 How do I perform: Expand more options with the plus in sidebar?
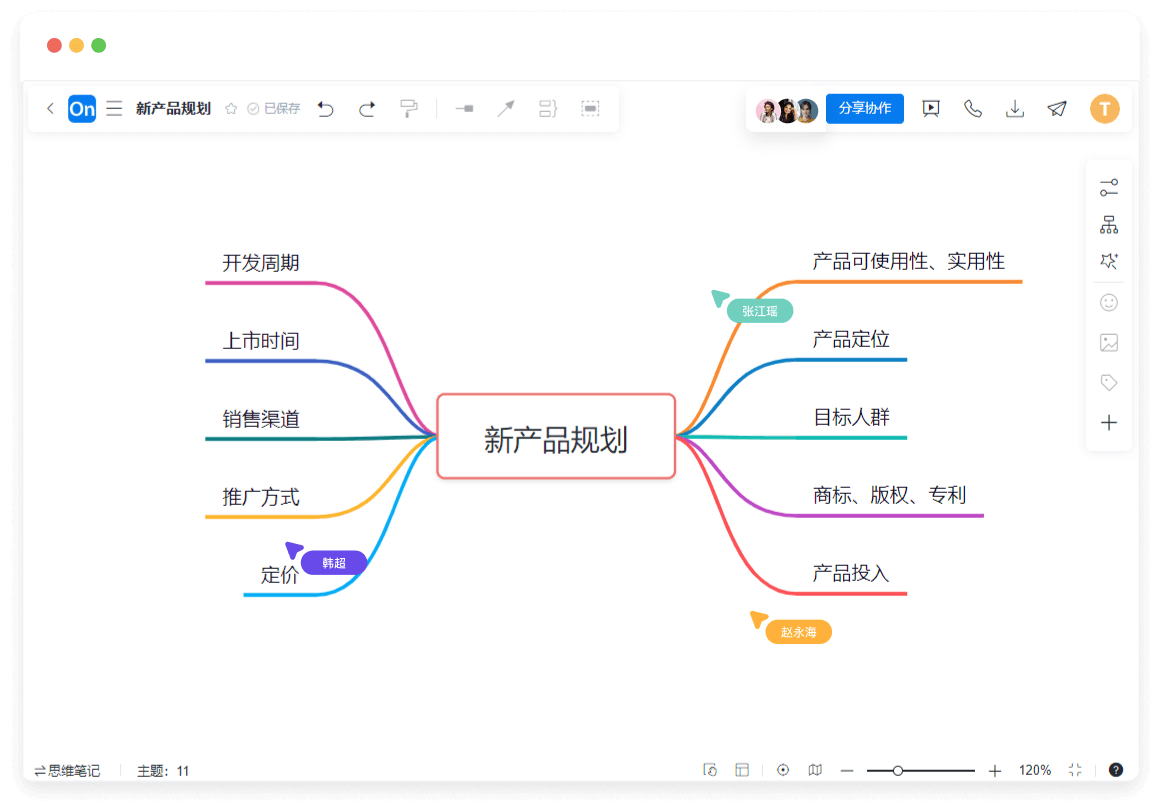point(1108,423)
